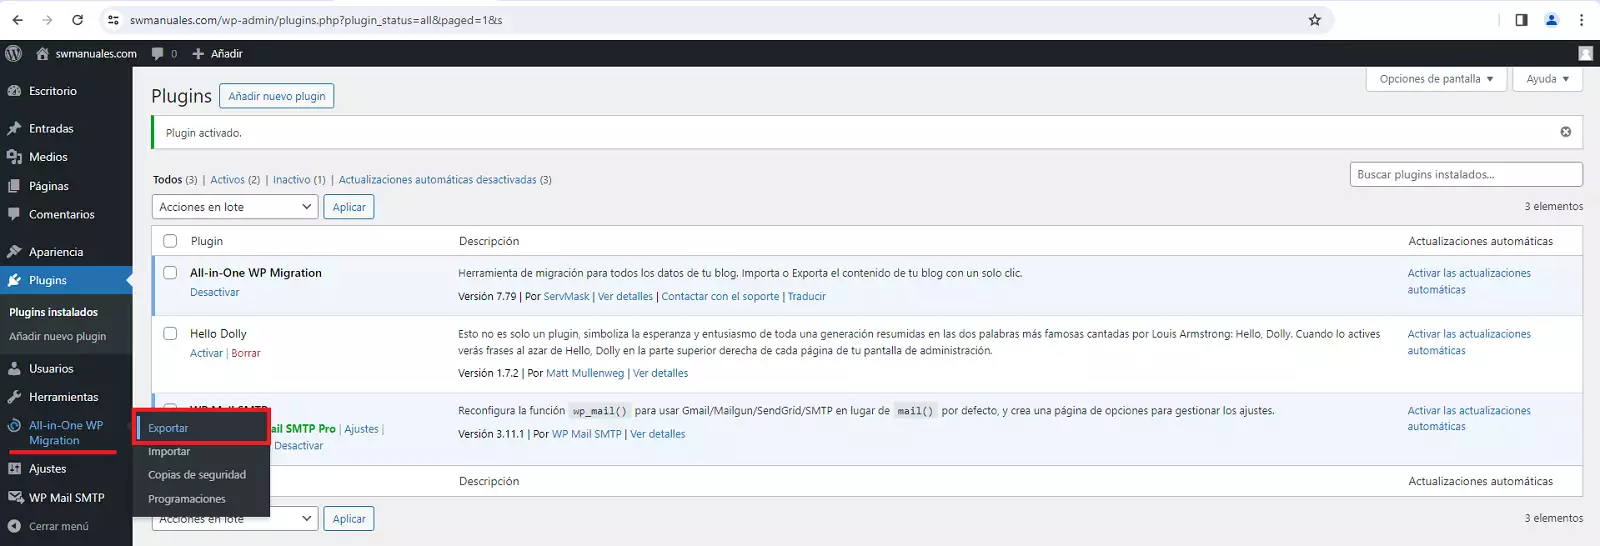View details for WP Mail SMTP

658,434
